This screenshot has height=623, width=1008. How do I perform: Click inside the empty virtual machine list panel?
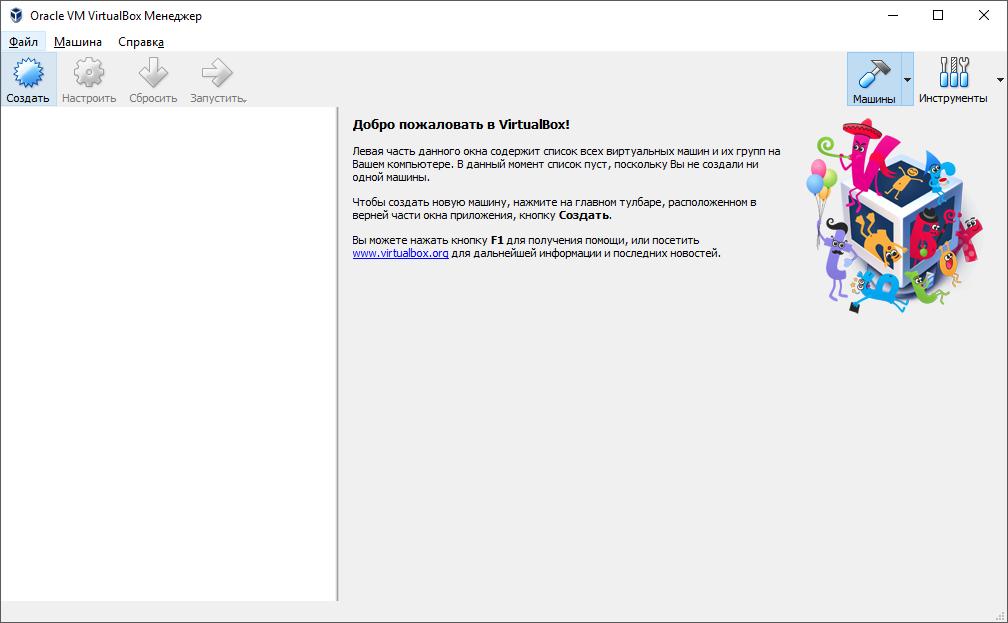[x=170, y=350]
